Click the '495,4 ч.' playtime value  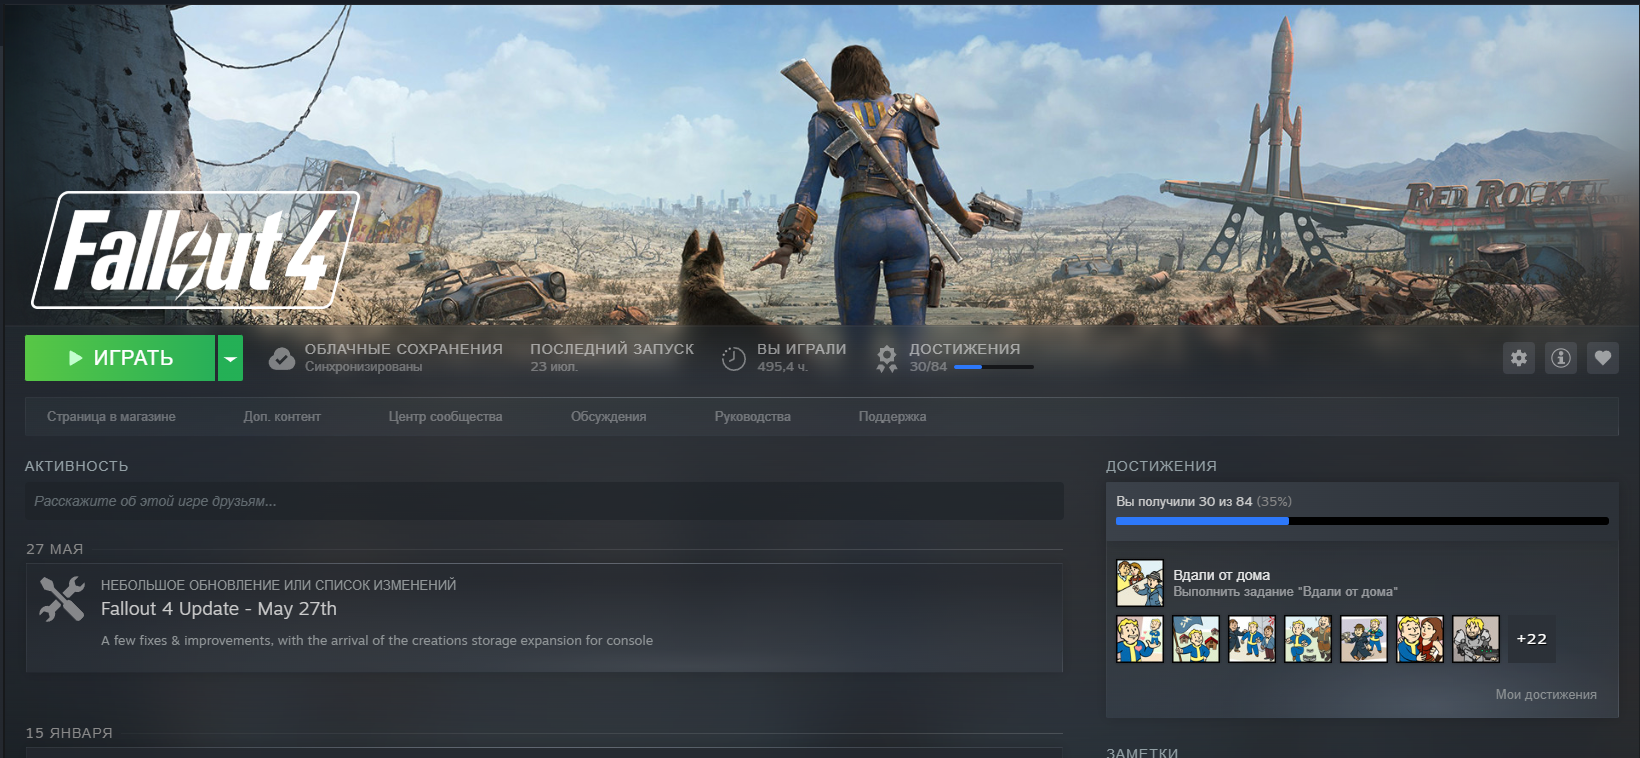coord(783,367)
